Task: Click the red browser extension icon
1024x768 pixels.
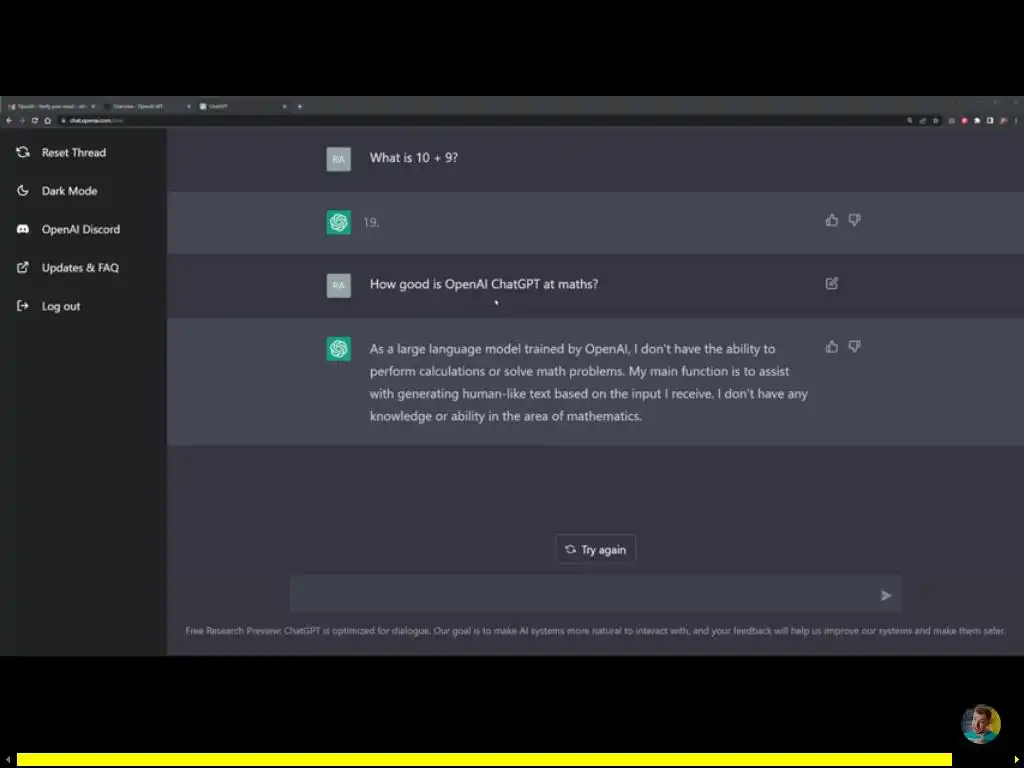Action: click(964, 120)
